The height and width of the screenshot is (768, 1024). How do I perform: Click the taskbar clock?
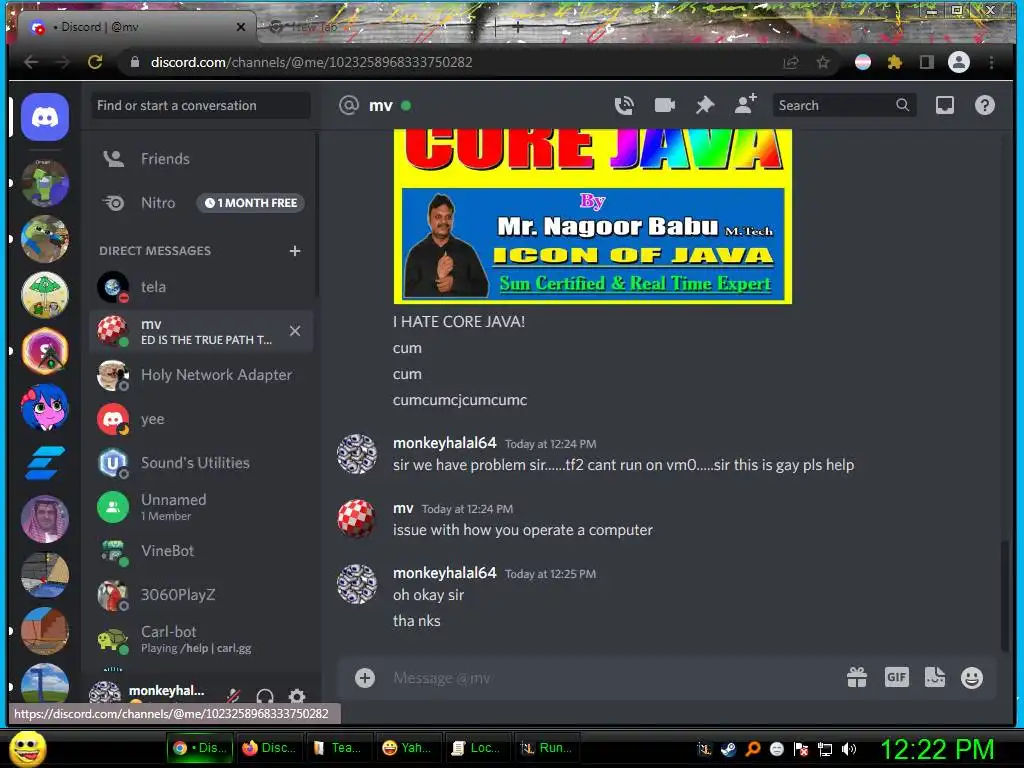pos(938,749)
